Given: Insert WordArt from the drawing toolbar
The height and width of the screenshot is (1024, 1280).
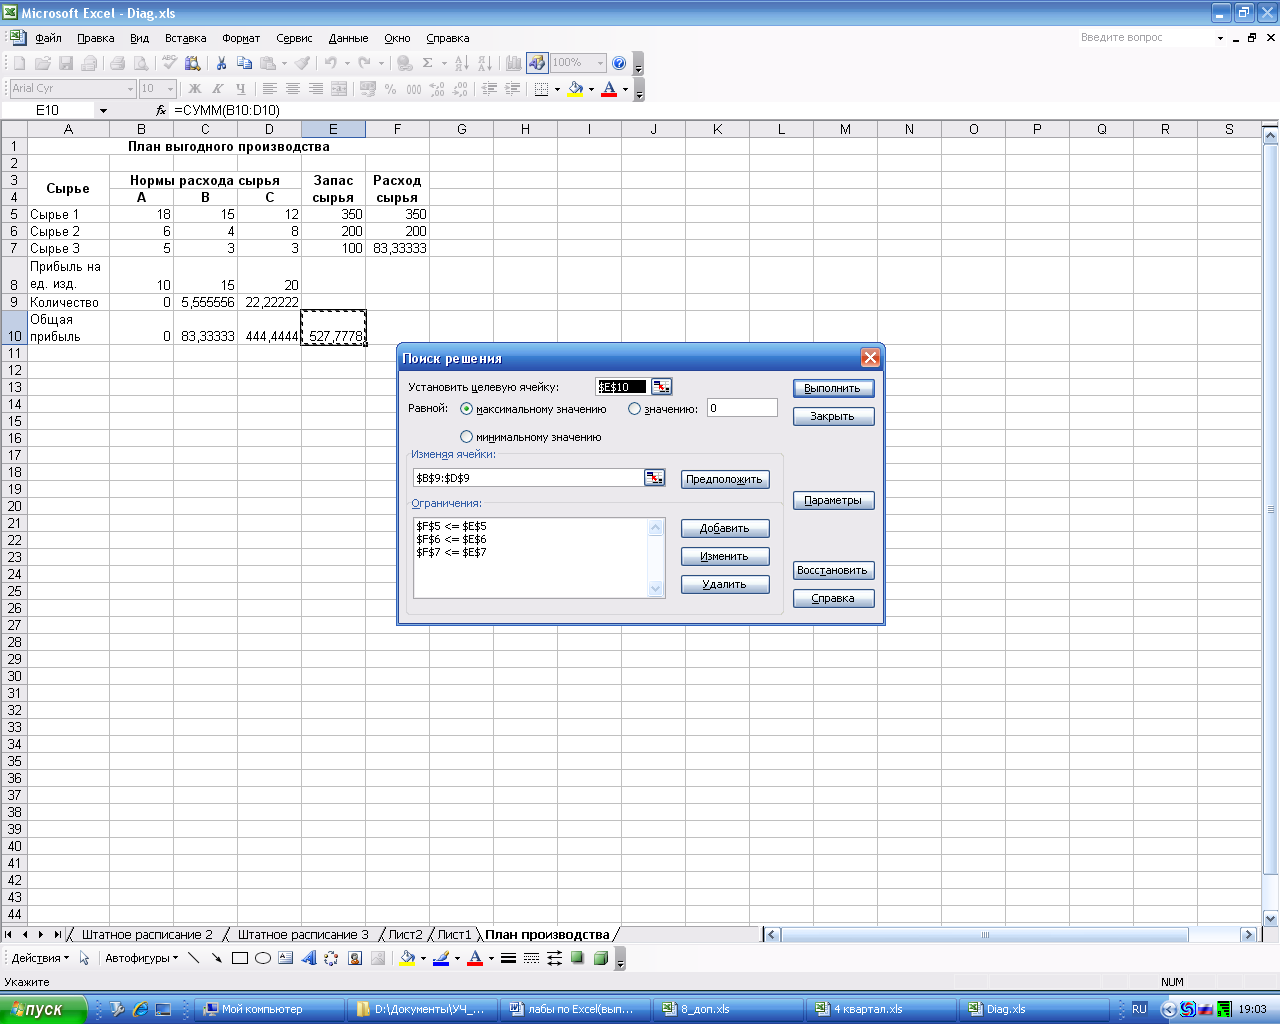Looking at the screenshot, I should pyautogui.click(x=309, y=958).
